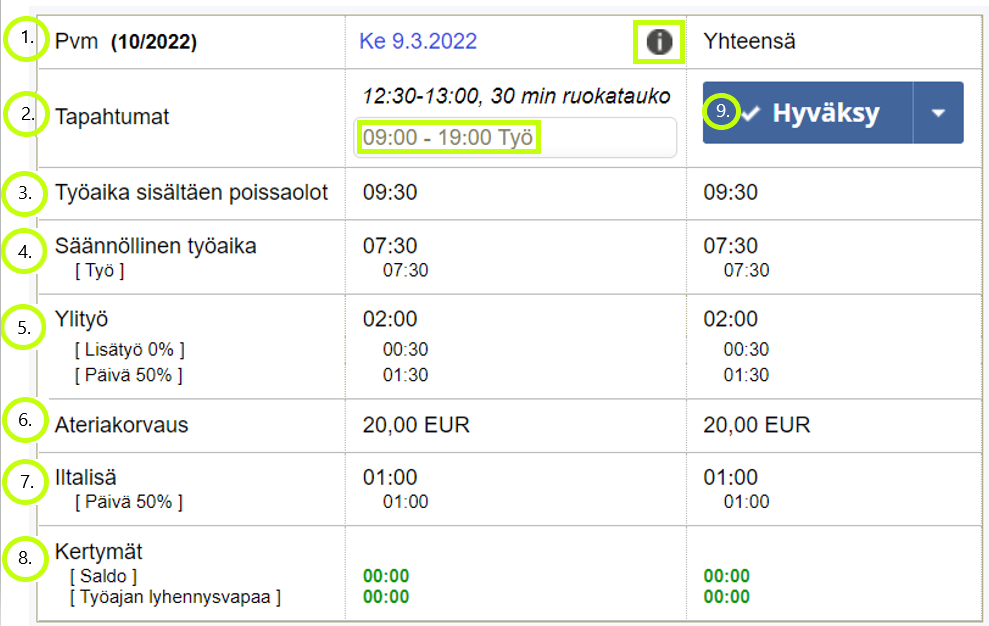989x626 pixels.
Task: Click the numbered marker 3 beside Työaika
Action: click(x=25, y=193)
